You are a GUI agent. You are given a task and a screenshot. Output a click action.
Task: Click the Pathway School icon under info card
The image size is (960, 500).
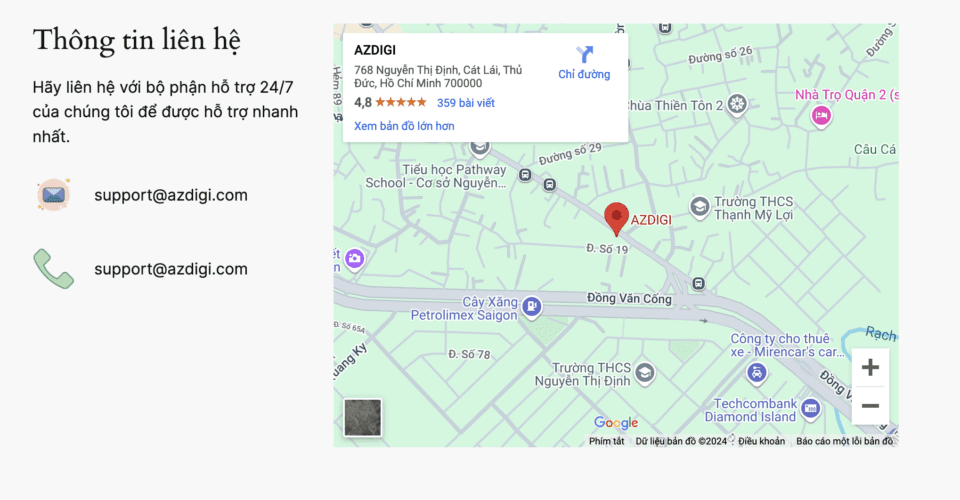point(479,147)
